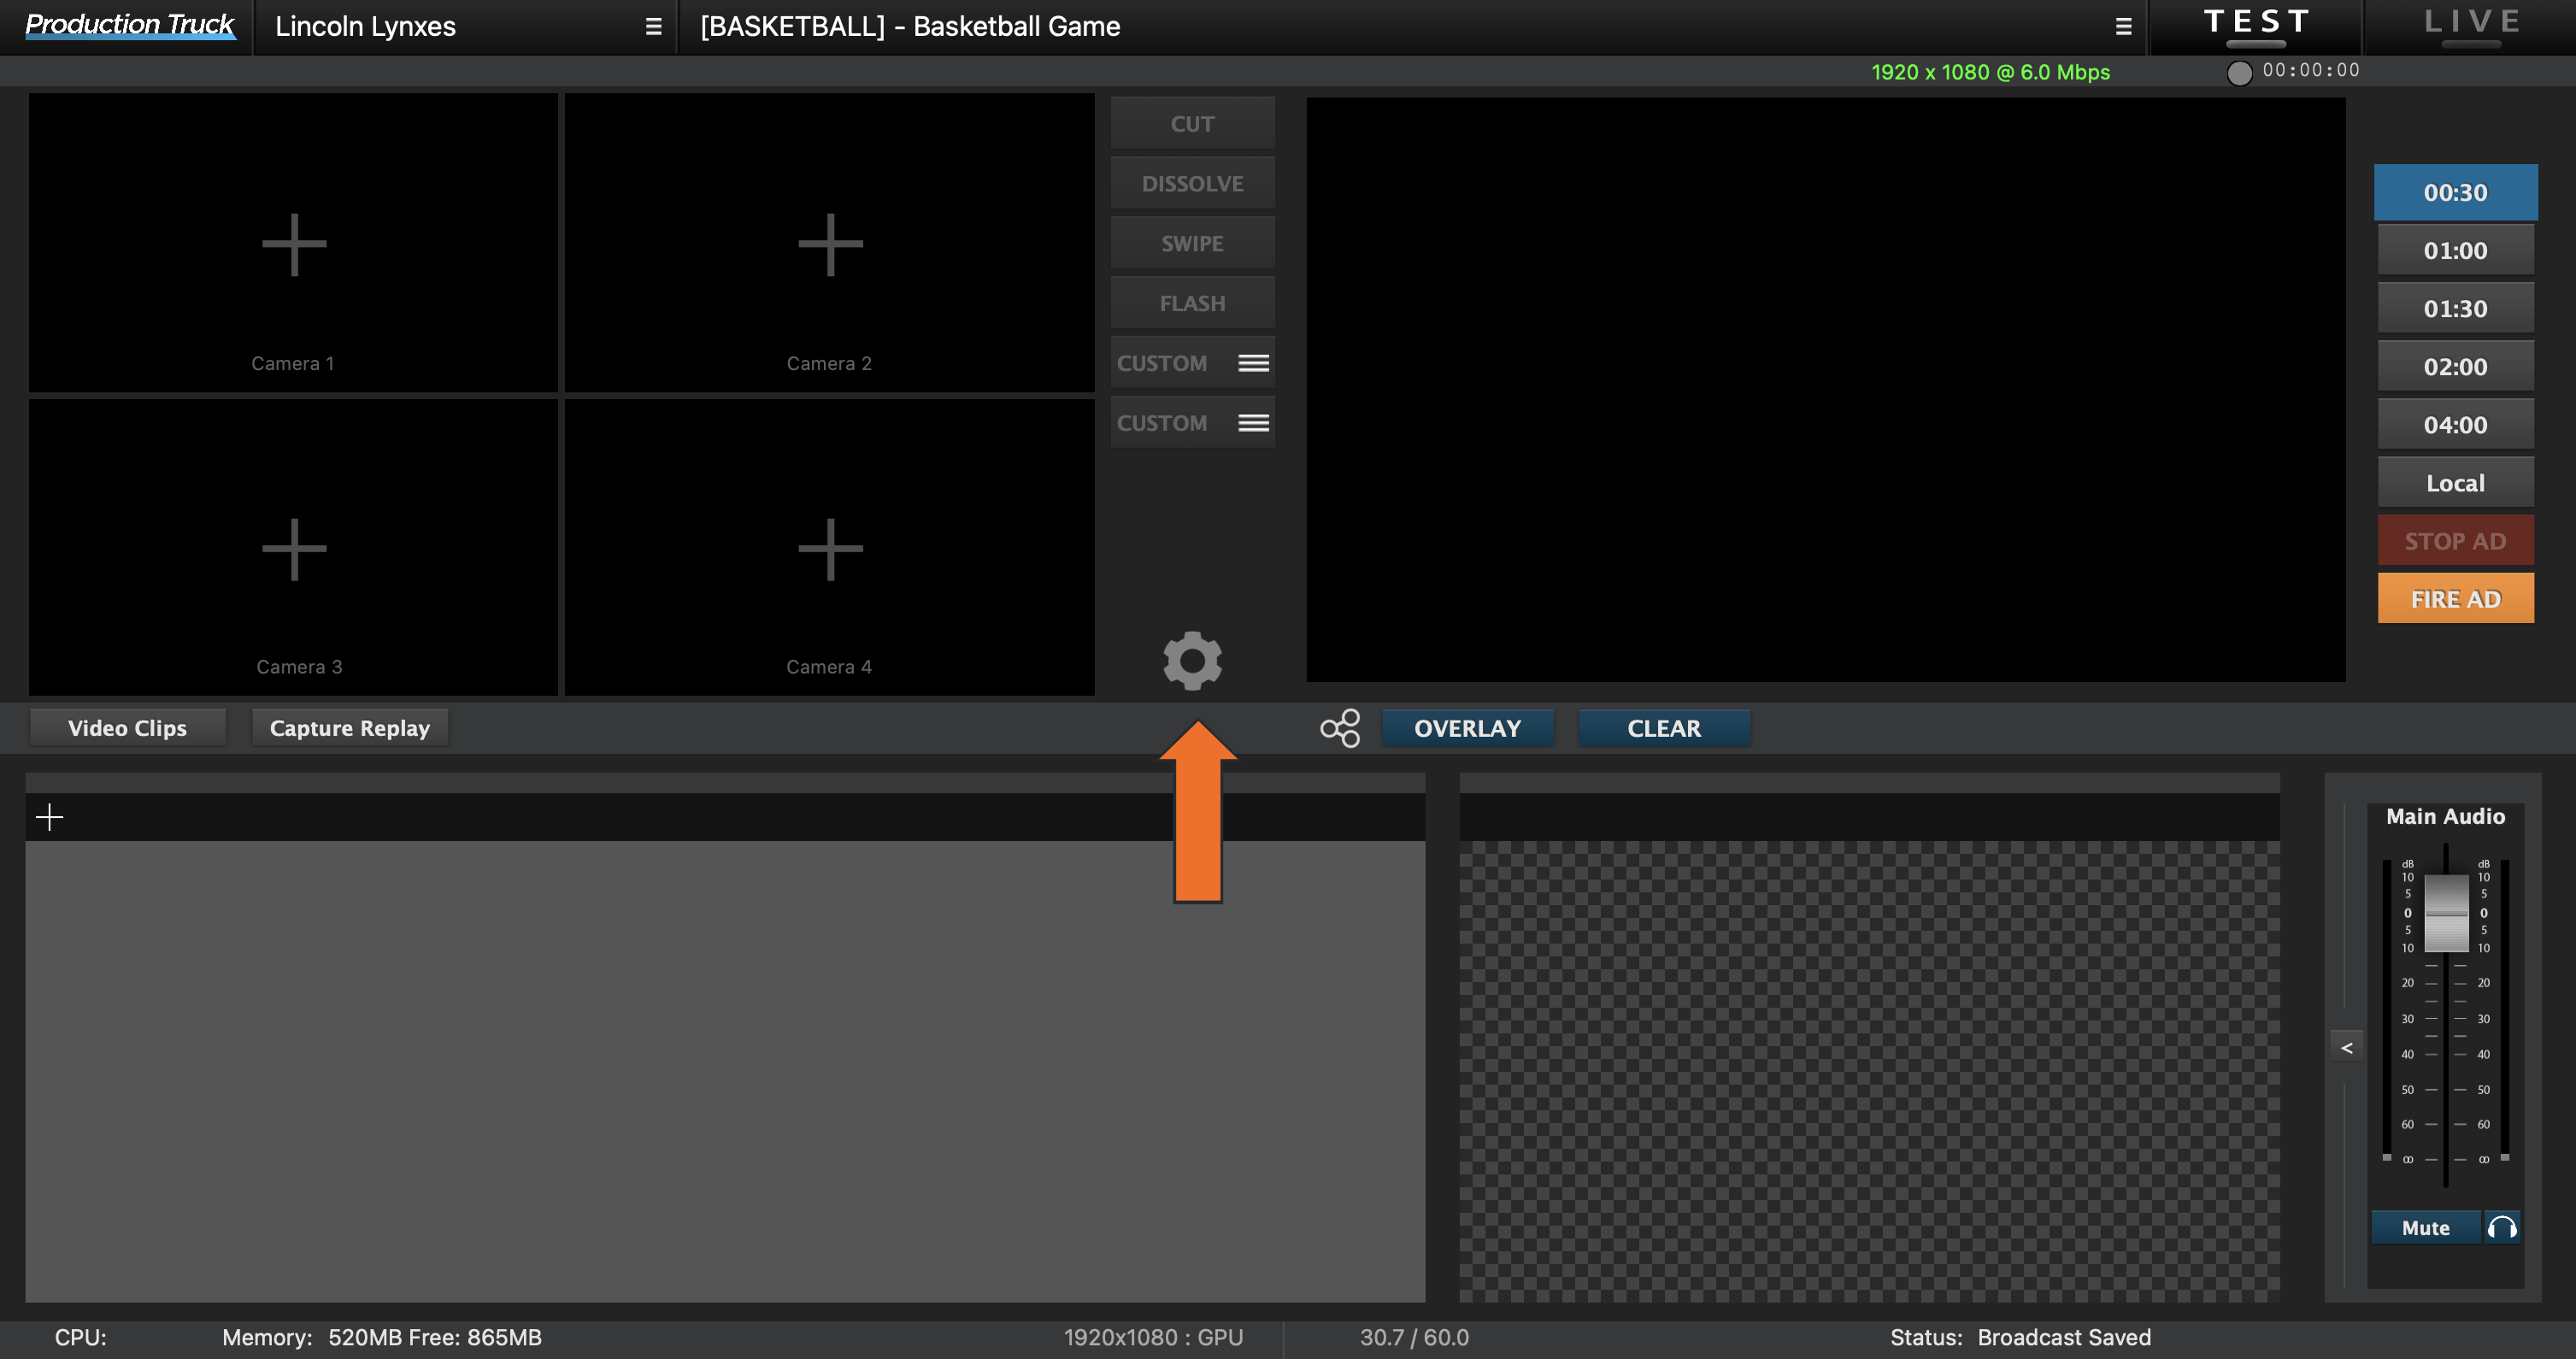2576x1359 pixels.
Task: Click the FIRE AD button
Action: [2455, 598]
